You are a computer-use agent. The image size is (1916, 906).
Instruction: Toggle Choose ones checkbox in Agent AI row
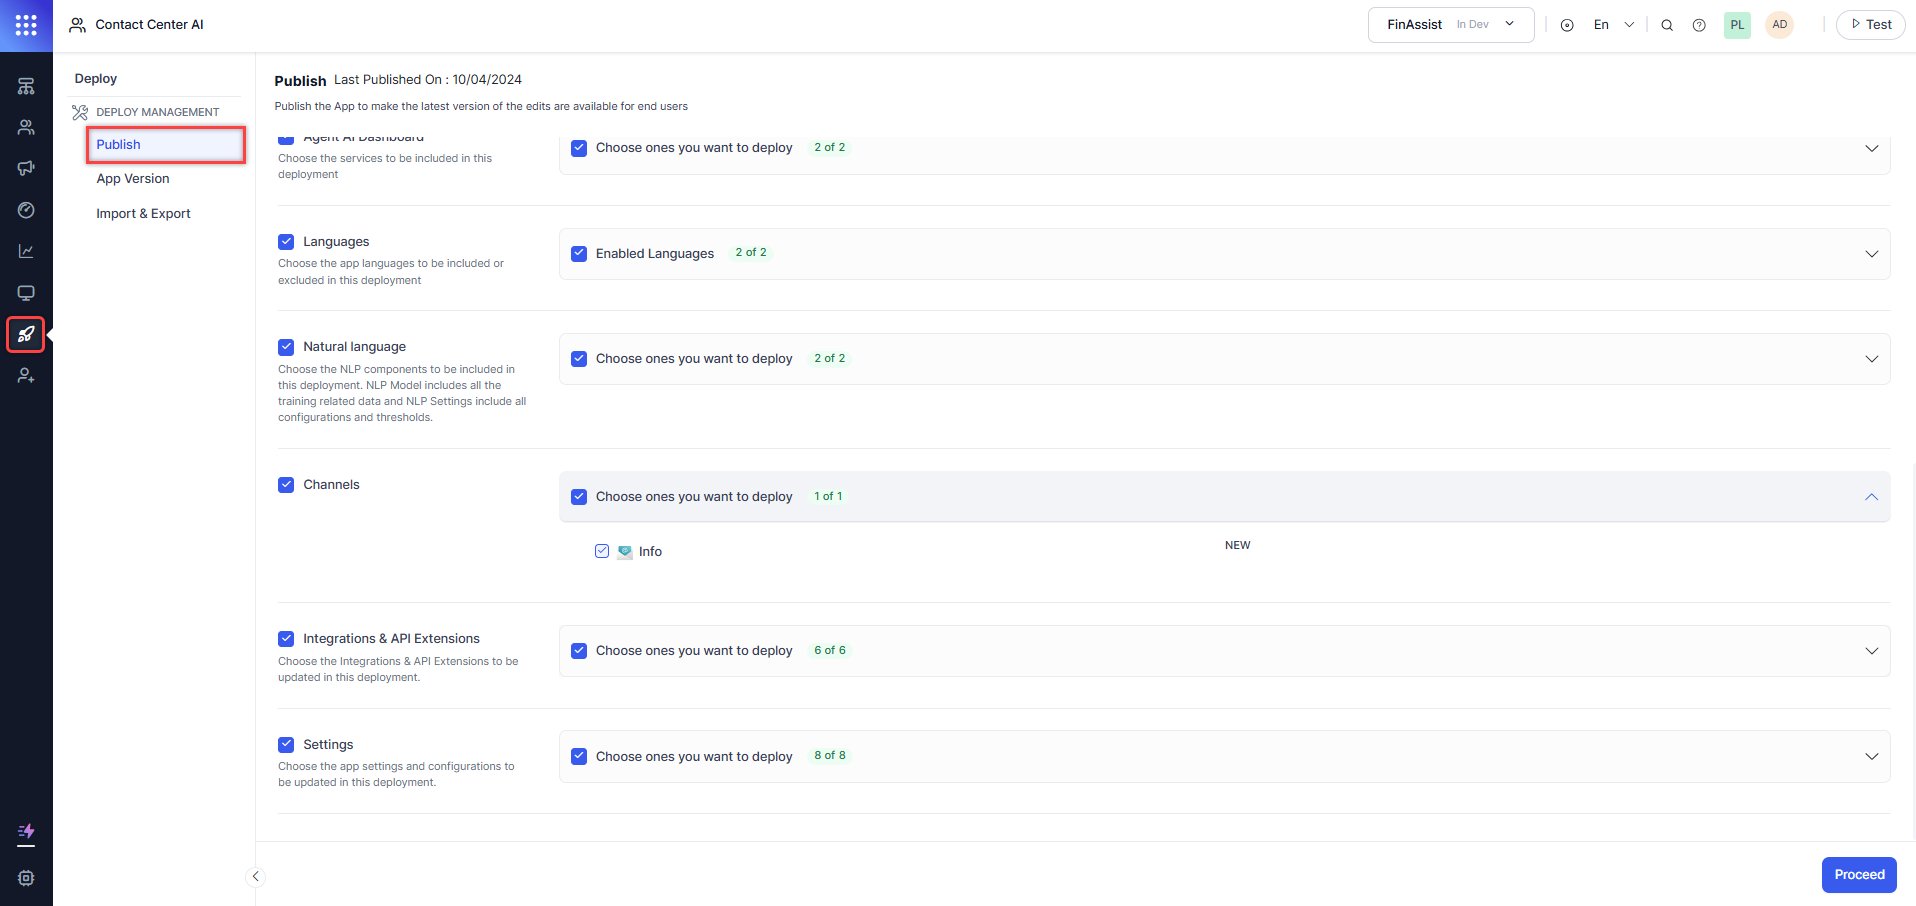579,147
